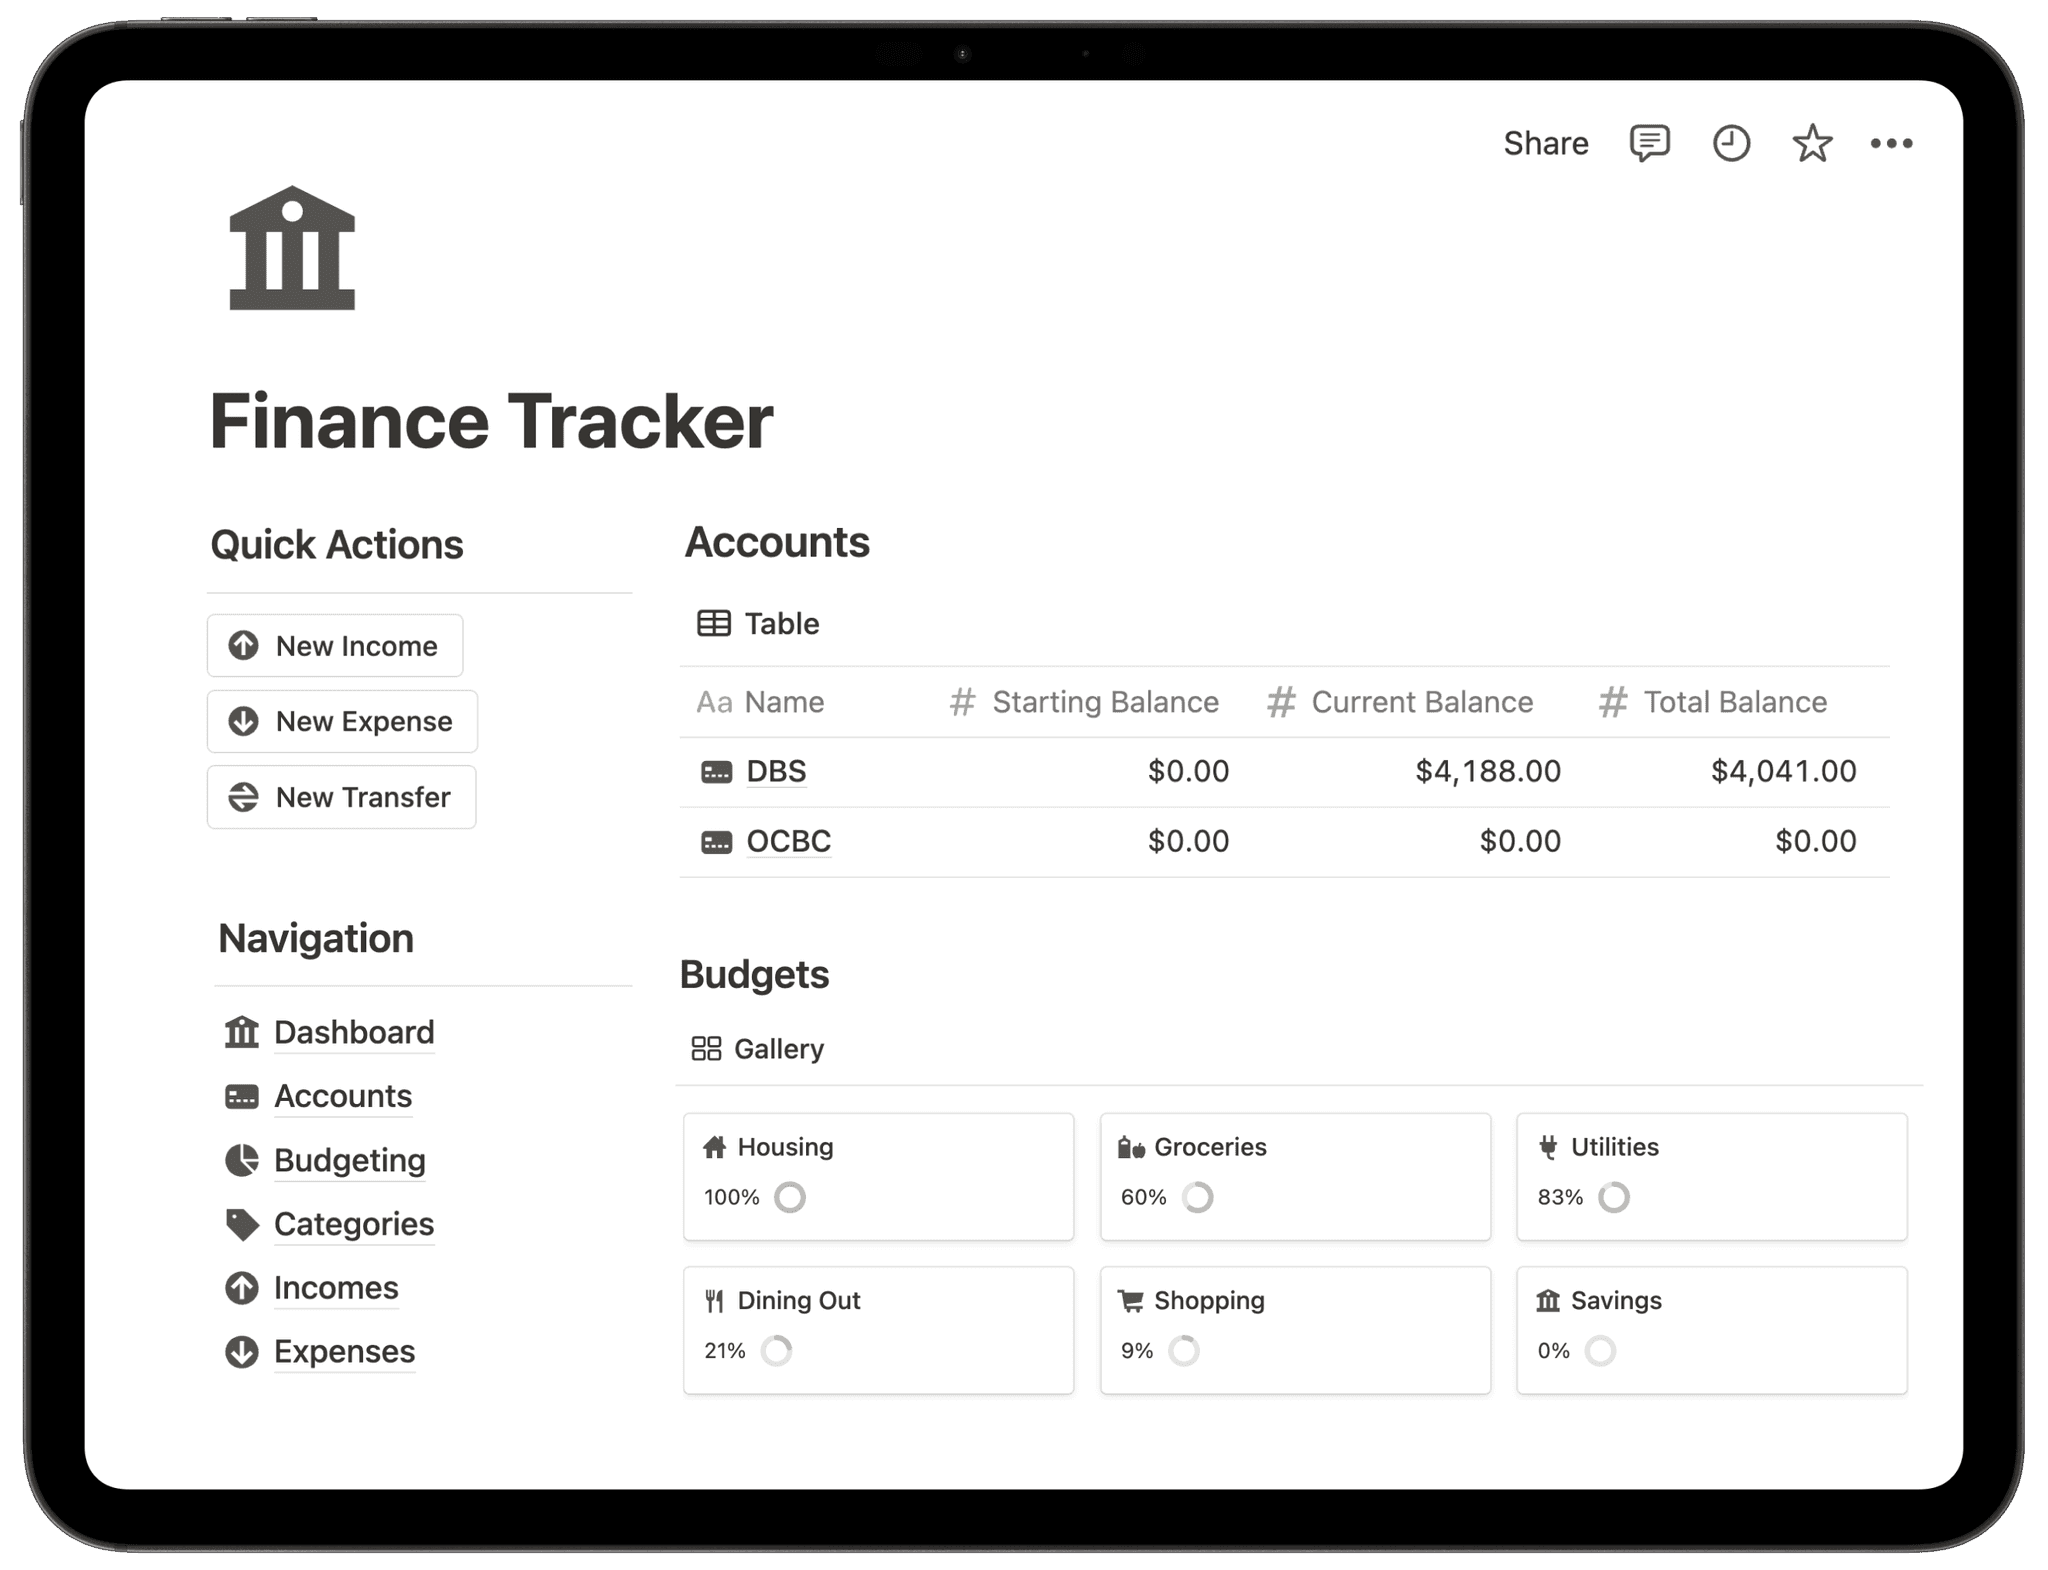This screenshot has height=1570, width=2048.
Task: Star the page as favorite
Action: click(1811, 144)
